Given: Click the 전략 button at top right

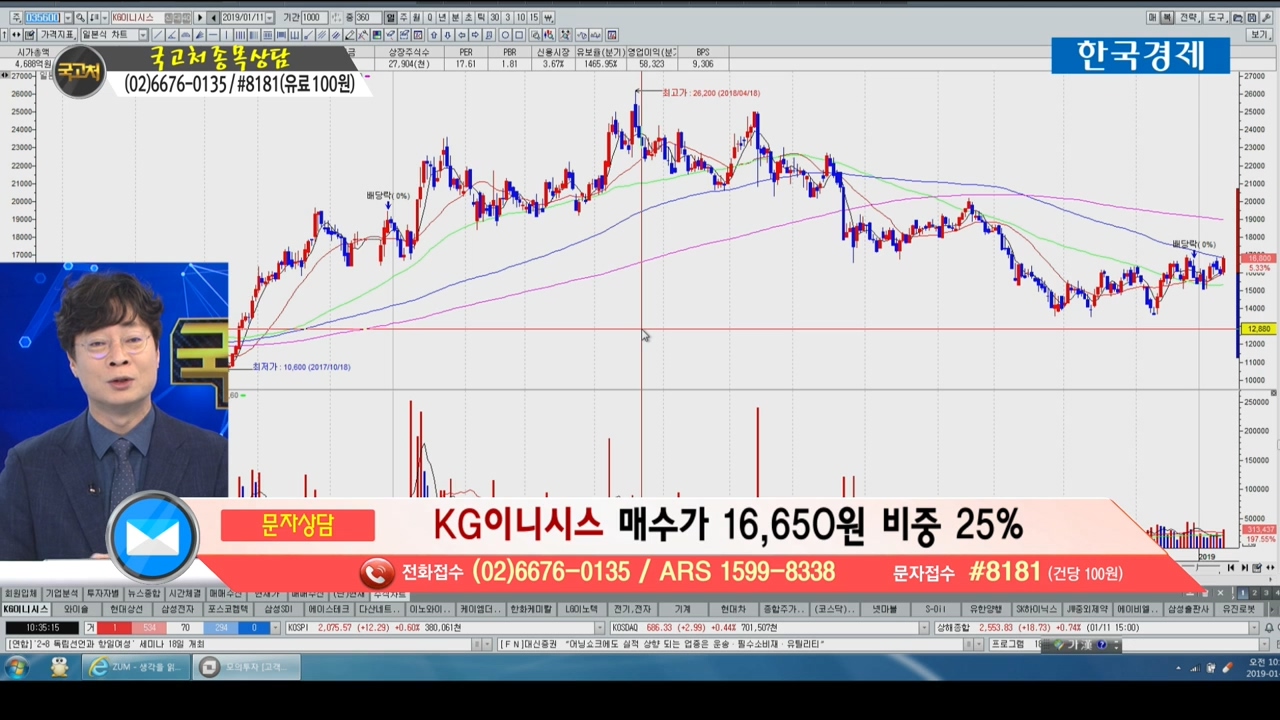Looking at the screenshot, I should pyautogui.click(x=1189, y=18).
